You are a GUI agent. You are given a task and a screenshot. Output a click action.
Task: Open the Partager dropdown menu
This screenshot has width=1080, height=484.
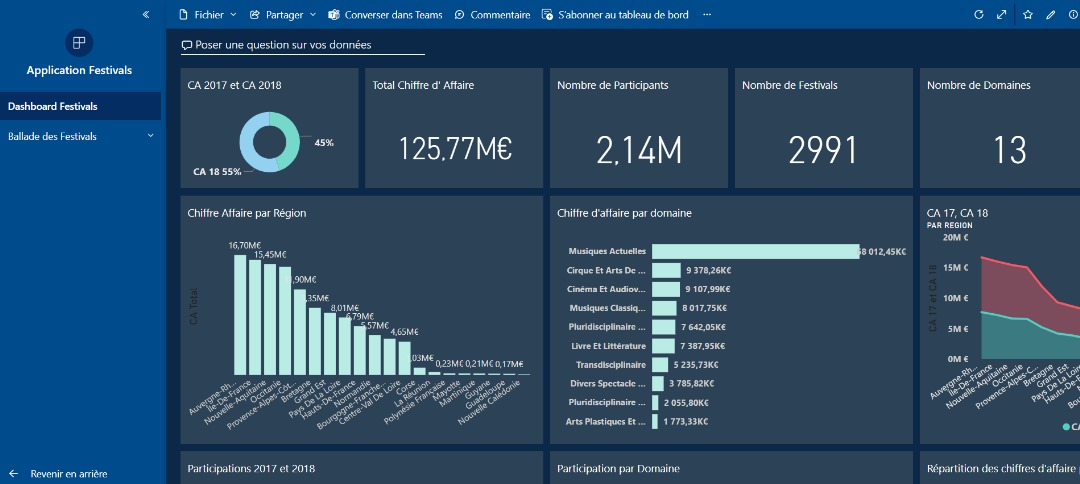coord(283,15)
